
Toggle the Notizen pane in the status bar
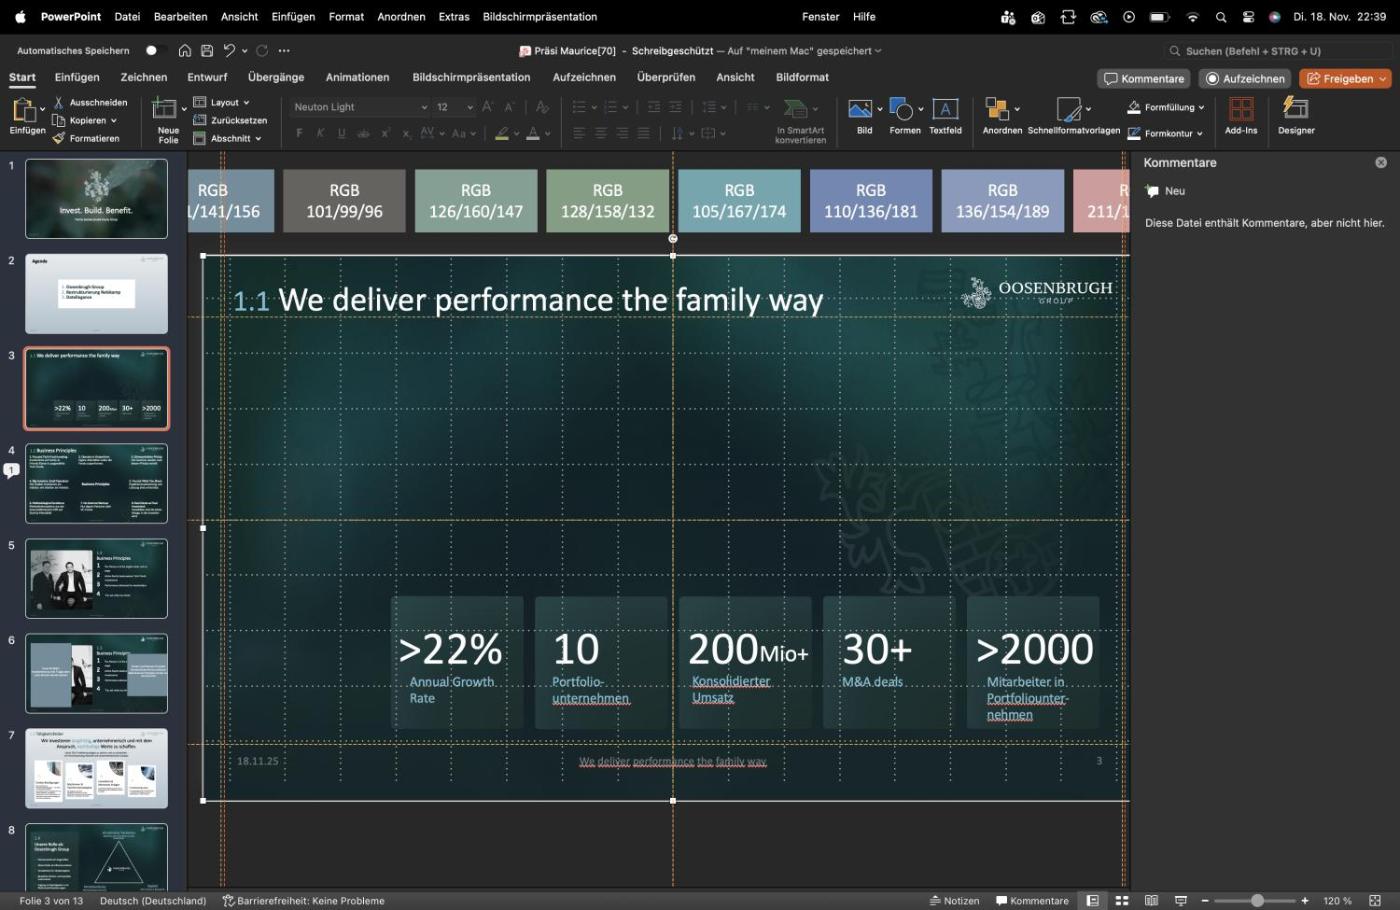tap(954, 901)
